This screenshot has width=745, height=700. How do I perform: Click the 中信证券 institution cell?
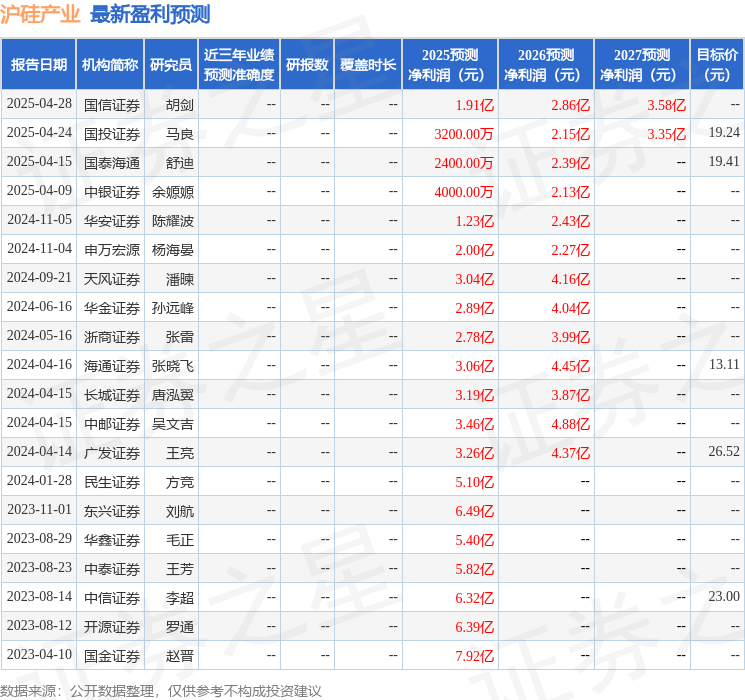(112, 598)
